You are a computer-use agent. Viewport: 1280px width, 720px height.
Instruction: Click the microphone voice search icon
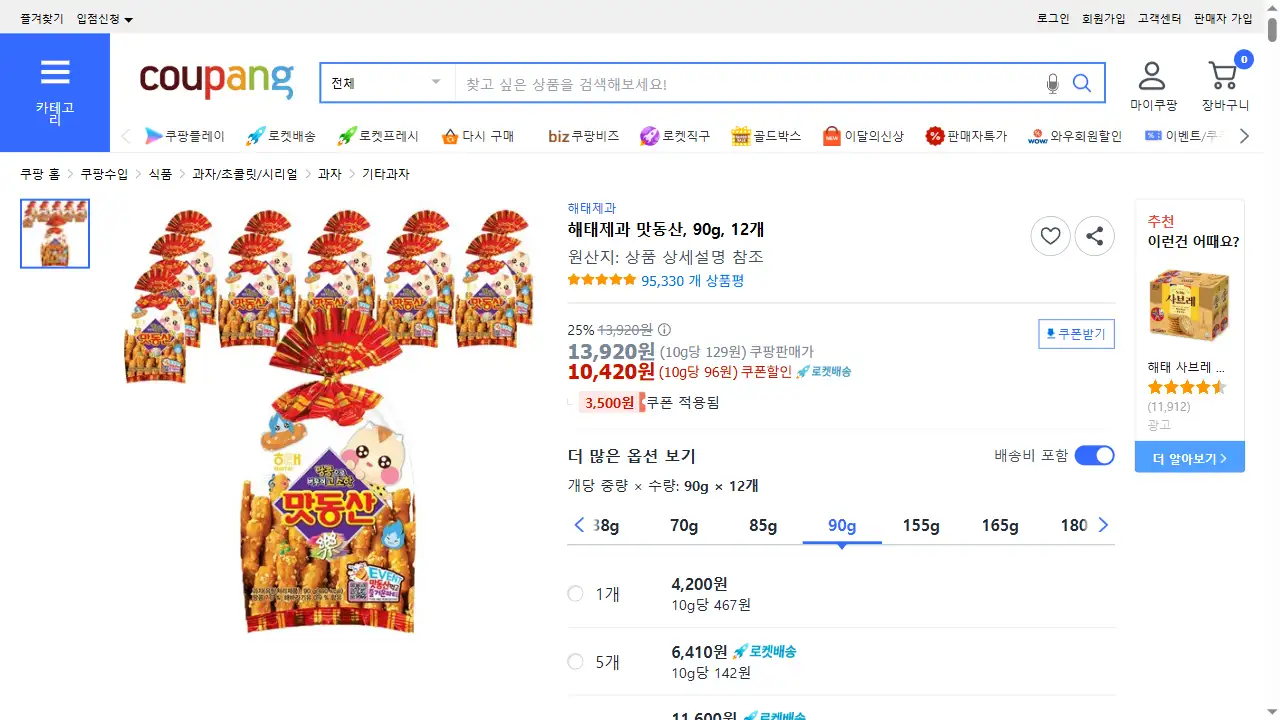[x=1052, y=83]
